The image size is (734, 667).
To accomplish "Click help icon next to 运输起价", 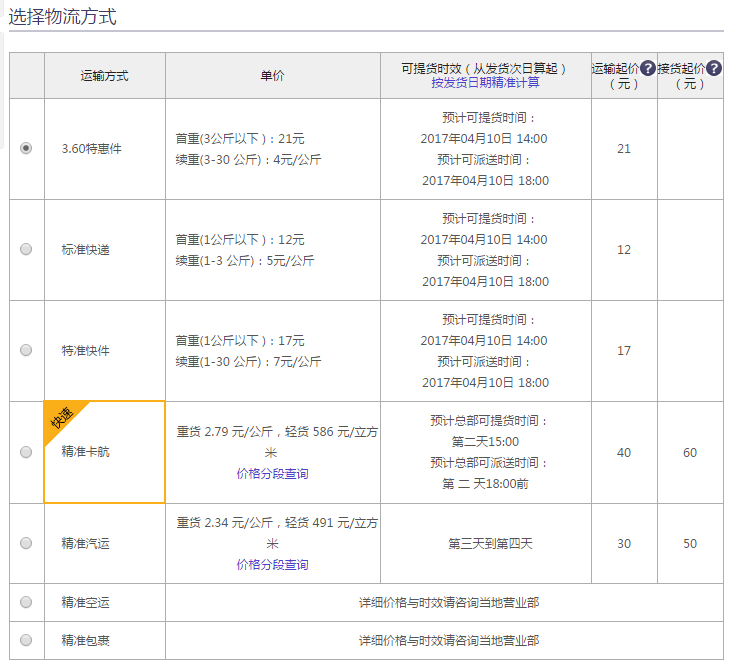I will coord(647,68).
